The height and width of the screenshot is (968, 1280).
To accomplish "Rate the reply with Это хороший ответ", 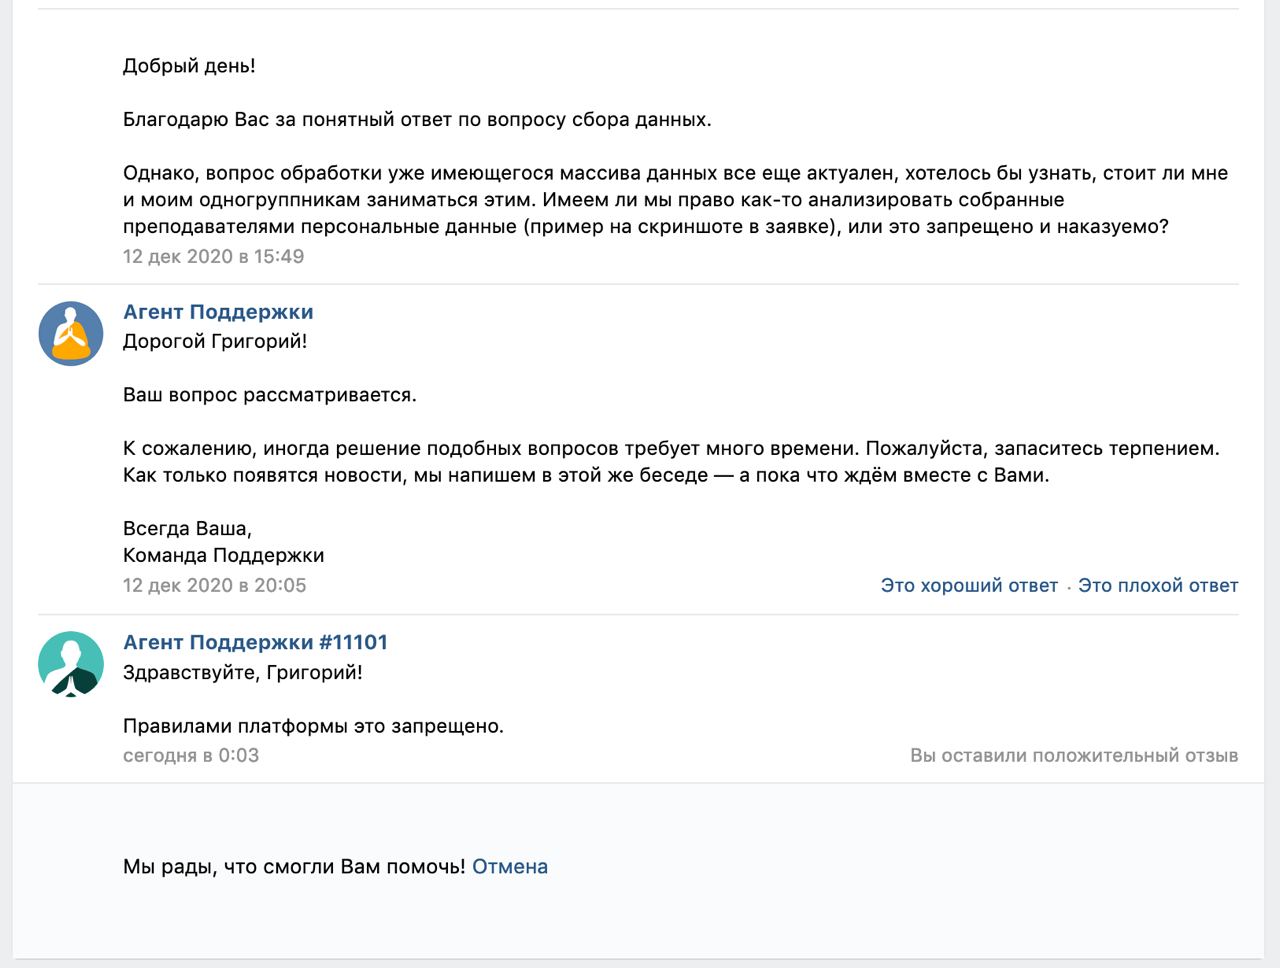I will point(969,586).
